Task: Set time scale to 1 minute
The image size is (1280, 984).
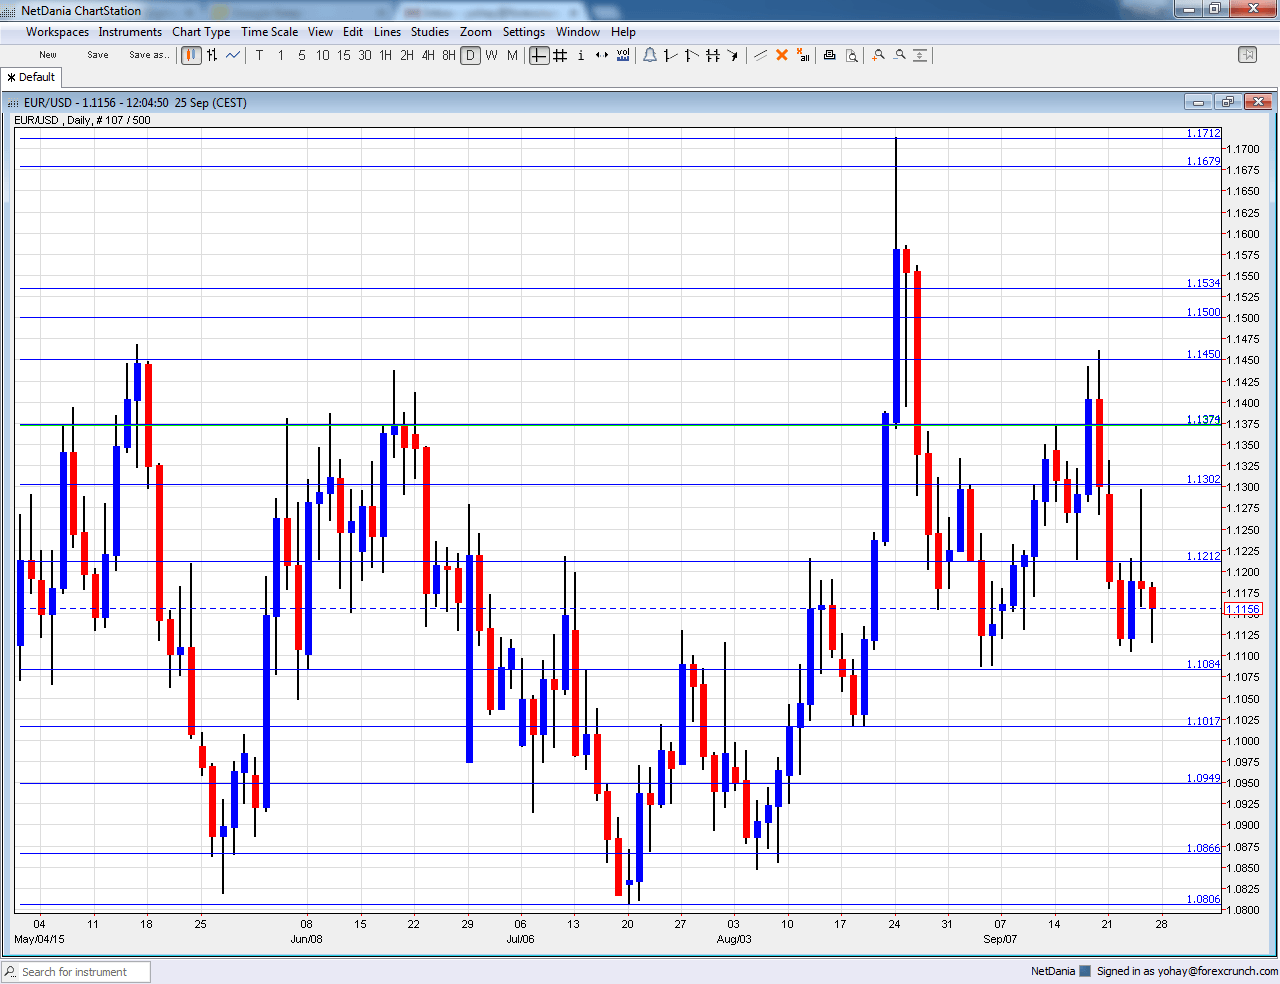Action: [x=281, y=55]
